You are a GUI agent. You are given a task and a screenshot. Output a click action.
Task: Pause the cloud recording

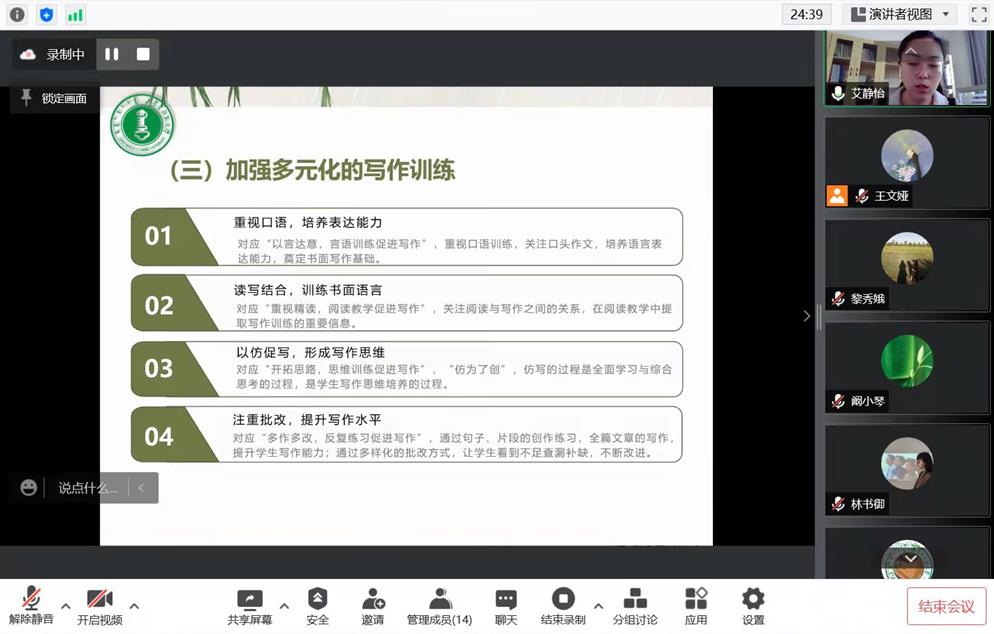pyautogui.click(x=112, y=54)
